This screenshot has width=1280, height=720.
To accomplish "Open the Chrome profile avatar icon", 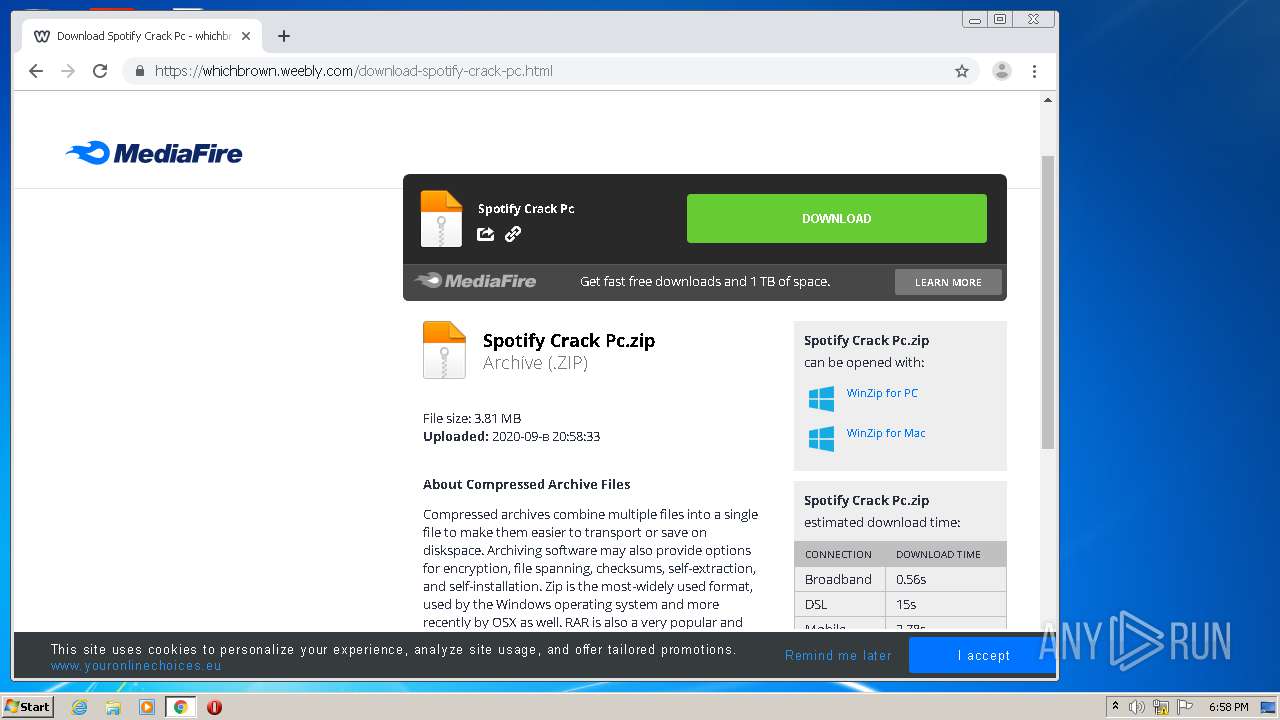I will (1001, 71).
